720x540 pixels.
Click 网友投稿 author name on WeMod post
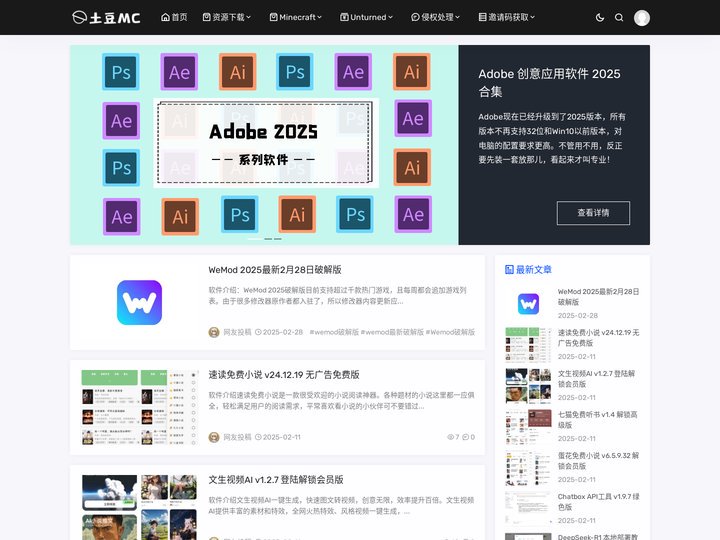click(237, 332)
